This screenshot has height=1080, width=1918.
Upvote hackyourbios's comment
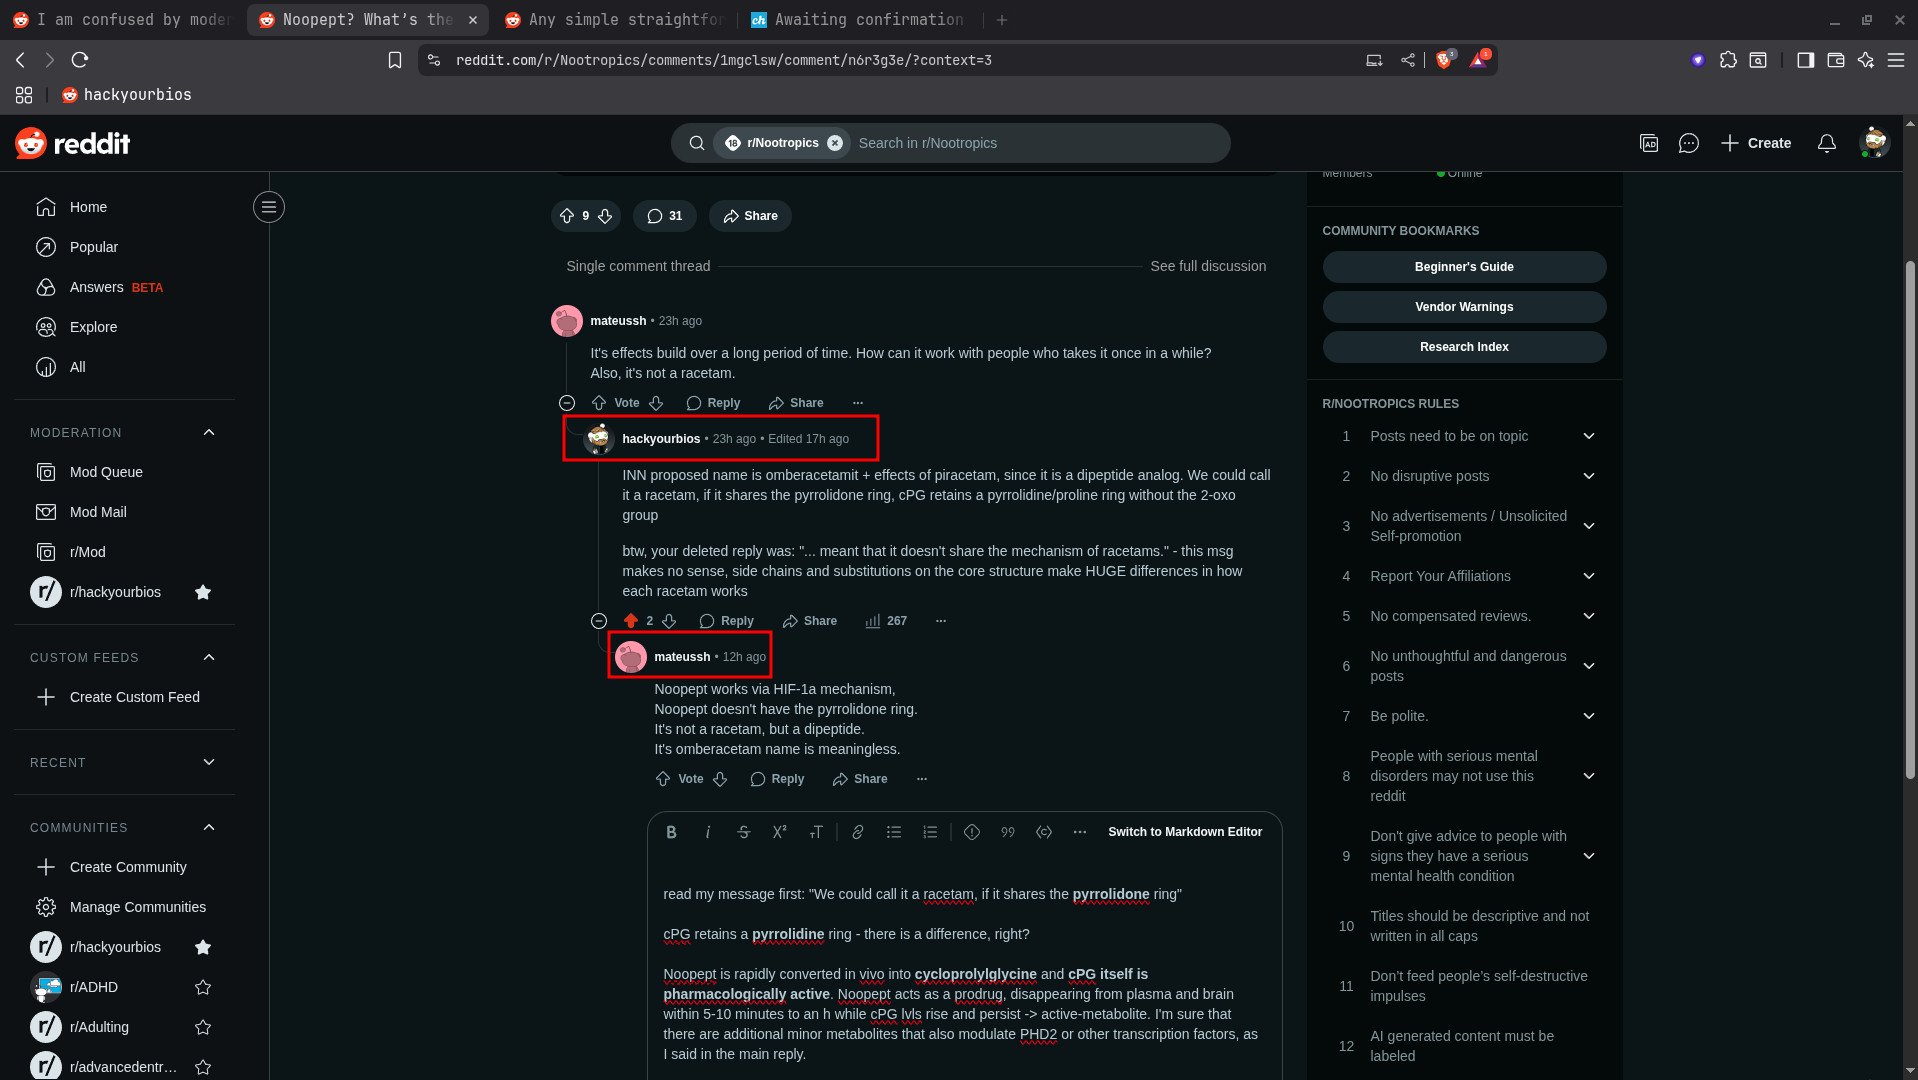click(x=630, y=621)
